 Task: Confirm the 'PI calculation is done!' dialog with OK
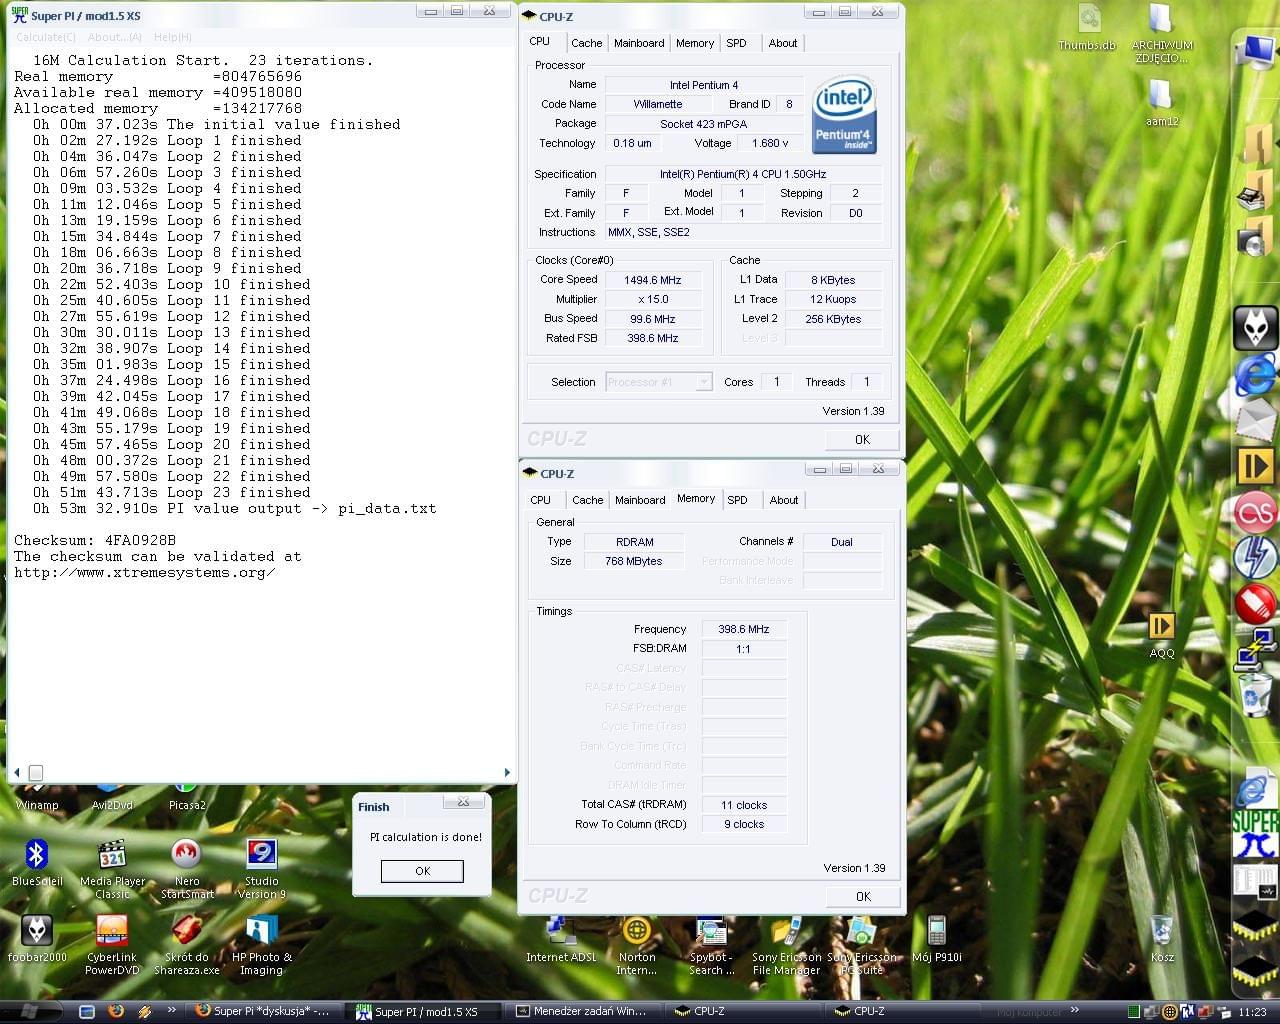click(x=422, y=871)
